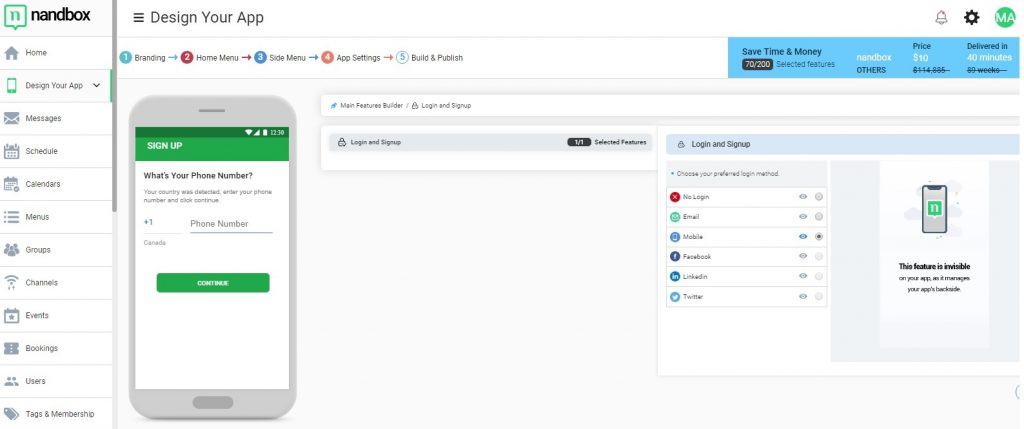Screen dimensions: 1024x429
Task: Click Main Features Builder breadcrumb link
Action: pyautogui.click(x=367, y=105)
